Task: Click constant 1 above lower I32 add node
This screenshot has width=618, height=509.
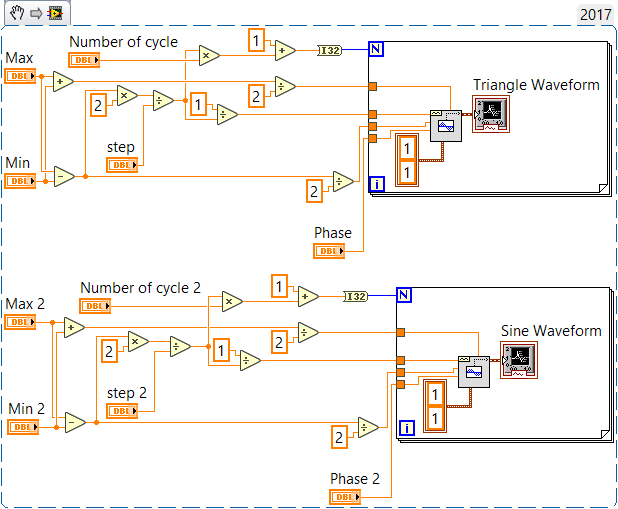Action: pyautogui.click(x=279, y=286)
